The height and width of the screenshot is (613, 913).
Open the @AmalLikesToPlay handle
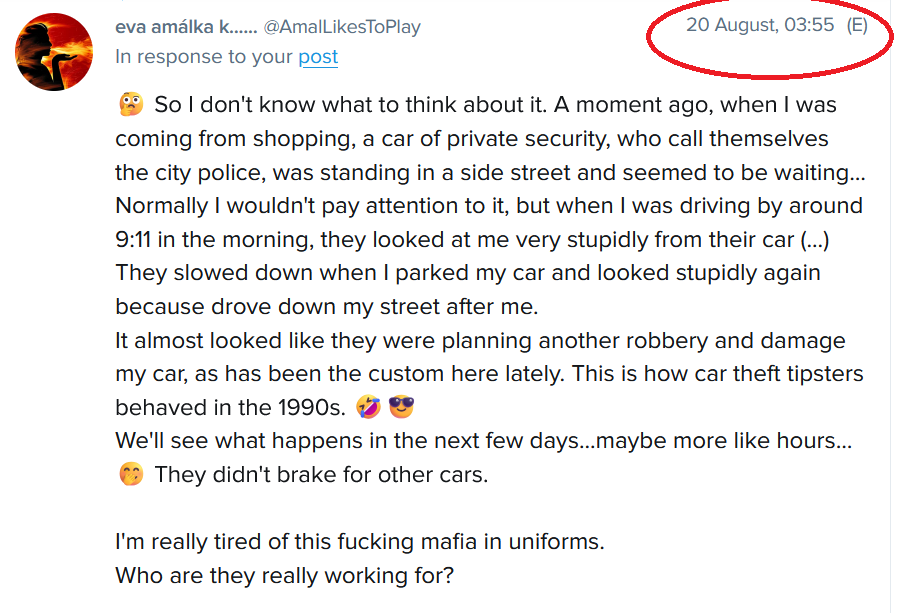[x=342, y=27]
